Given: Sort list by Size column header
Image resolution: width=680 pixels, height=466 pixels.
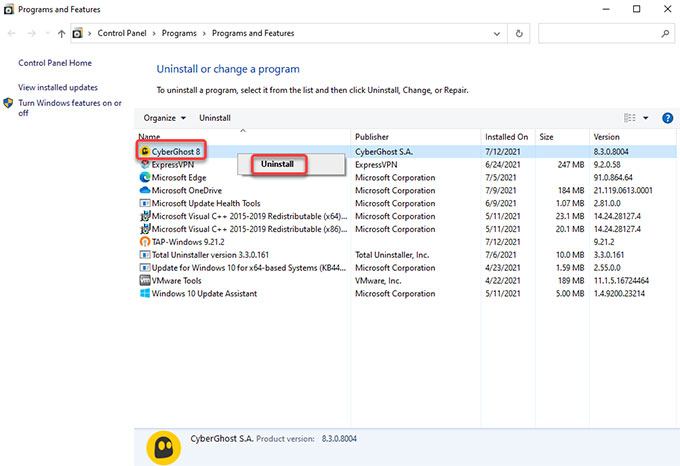Looking at the screenshot, I should pos(546,137).
